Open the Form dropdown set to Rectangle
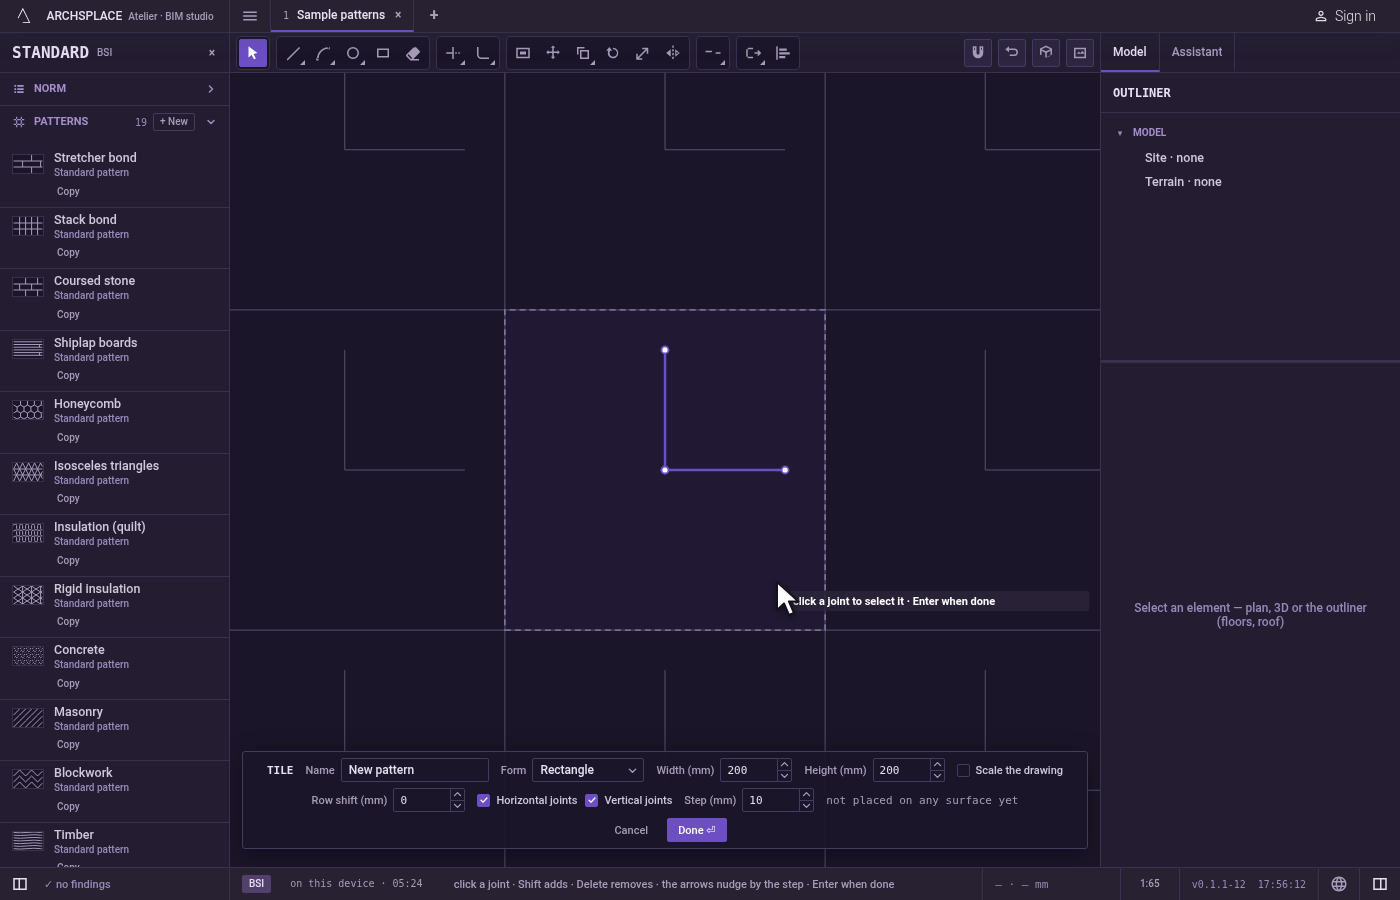 click(x=588, y=770)
